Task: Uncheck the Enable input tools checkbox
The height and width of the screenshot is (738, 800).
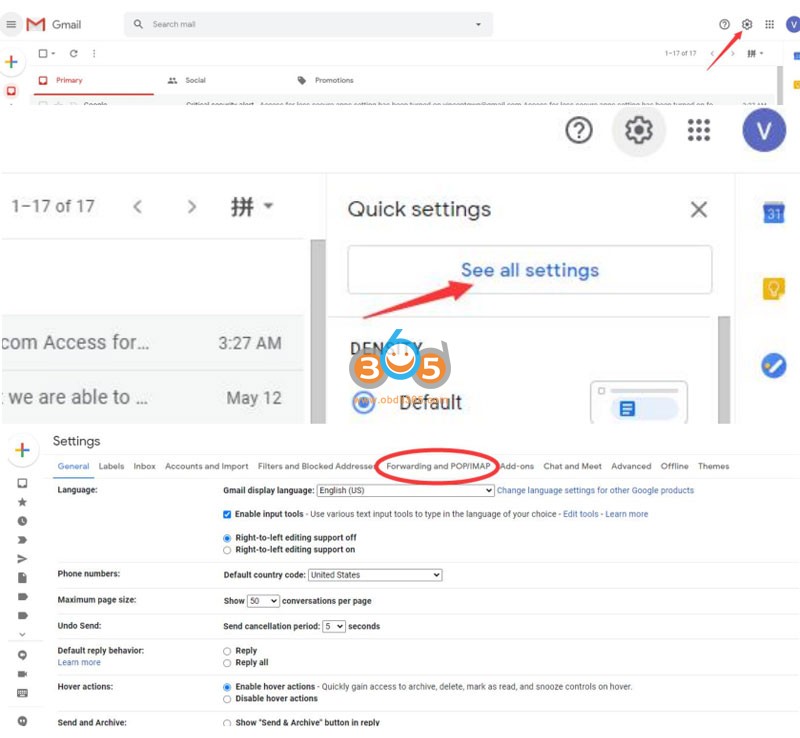Action: (227, 514)
